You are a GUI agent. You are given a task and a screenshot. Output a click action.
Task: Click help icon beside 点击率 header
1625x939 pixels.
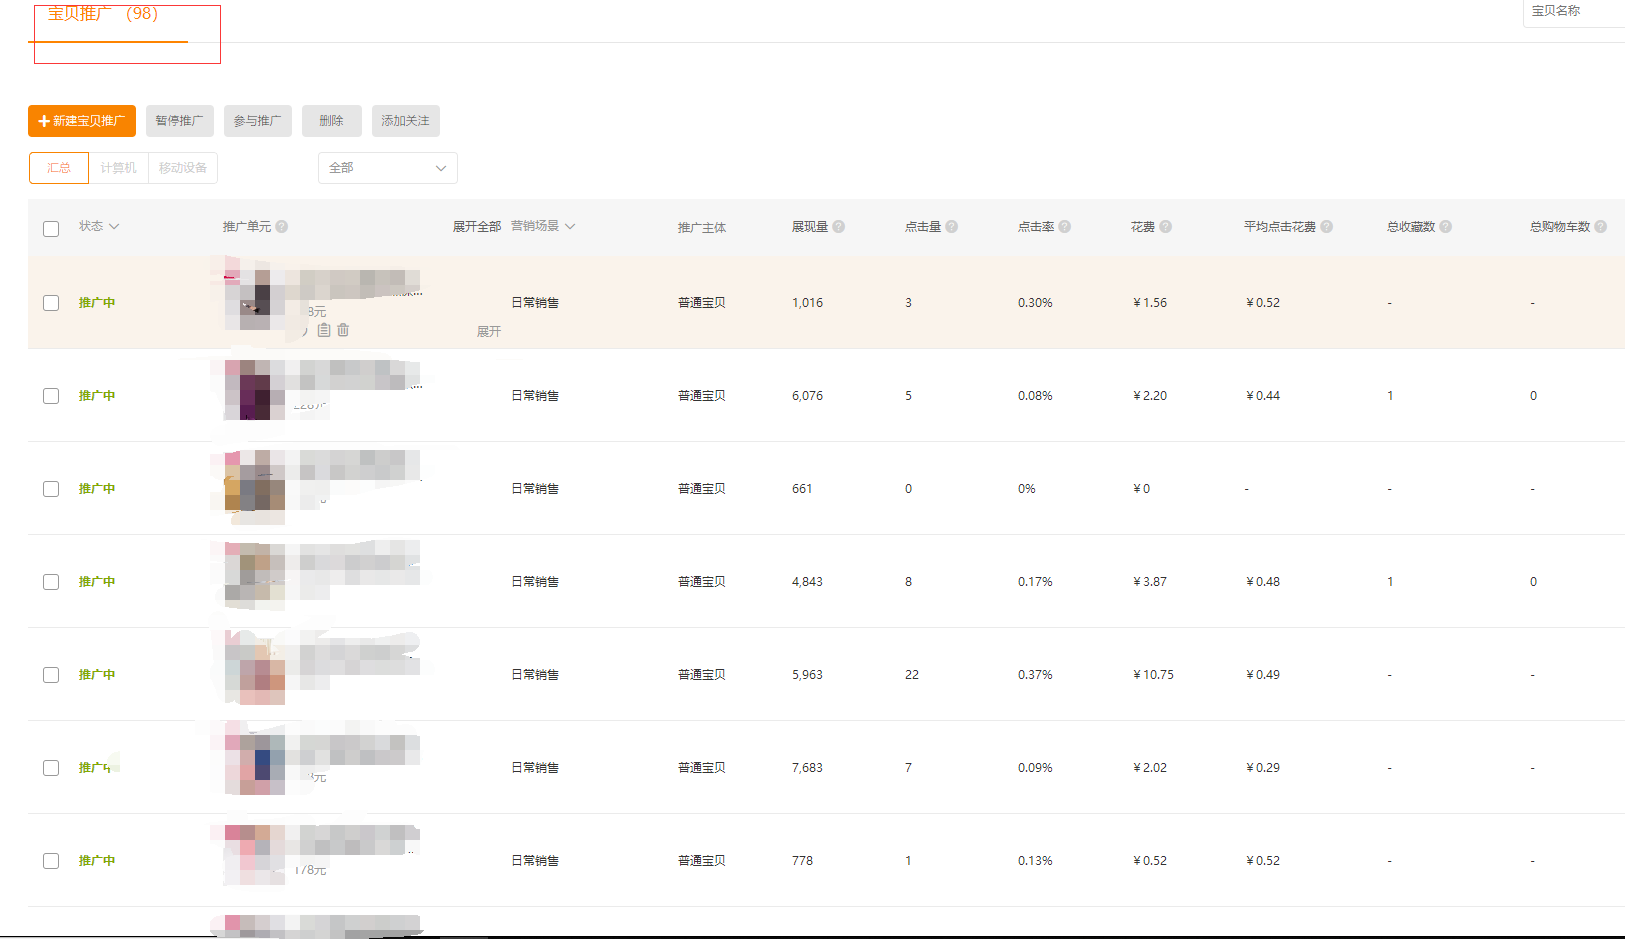coord(1065,227)
